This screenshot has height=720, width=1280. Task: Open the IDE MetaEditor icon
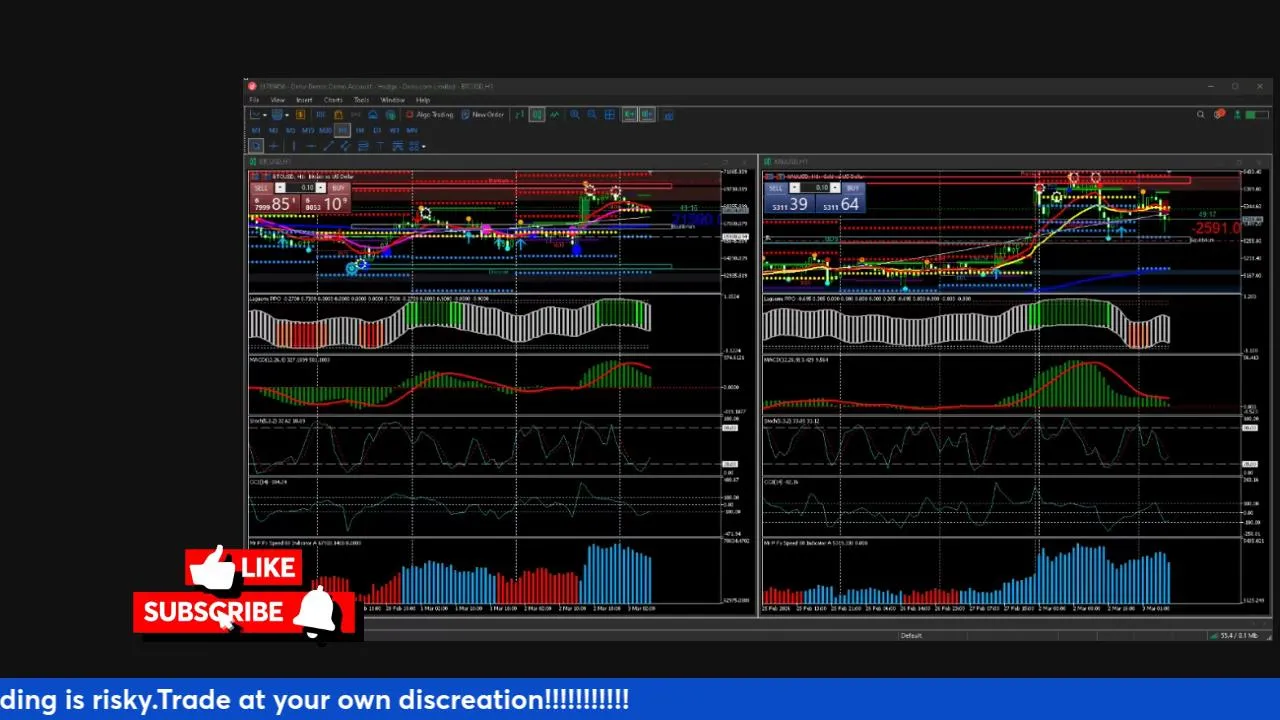tap(320, 115)
